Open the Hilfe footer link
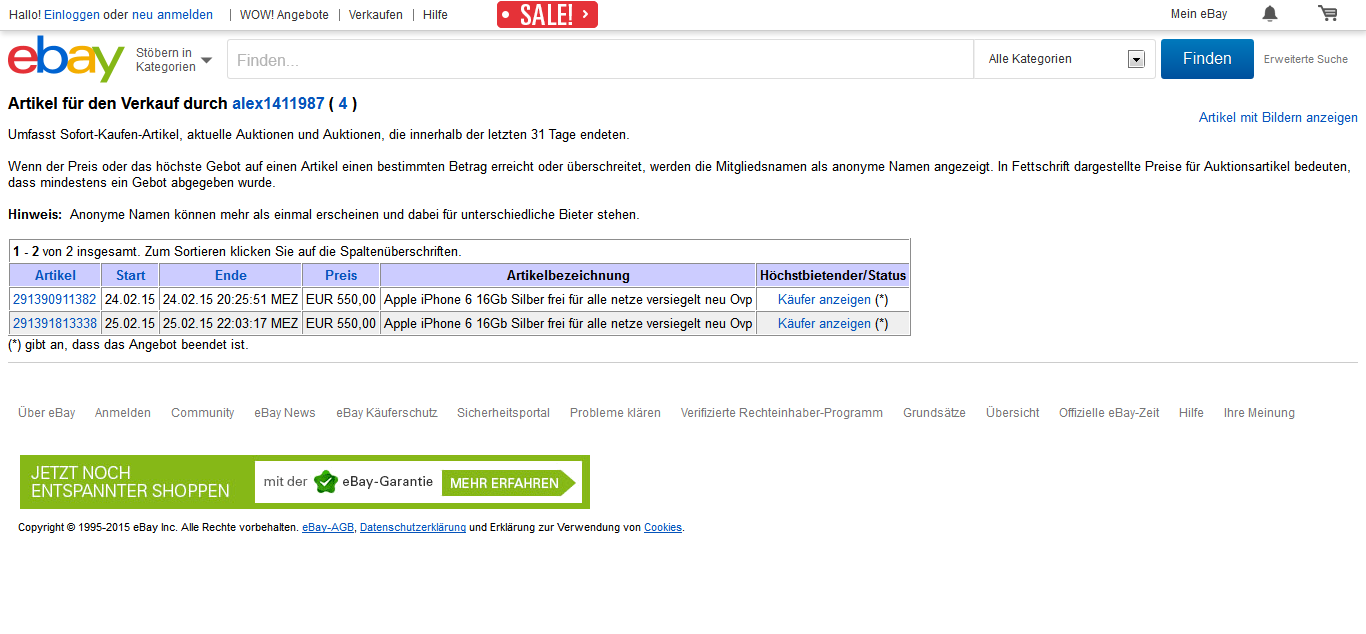1366x634 pixels. [x=1191, y=413]
